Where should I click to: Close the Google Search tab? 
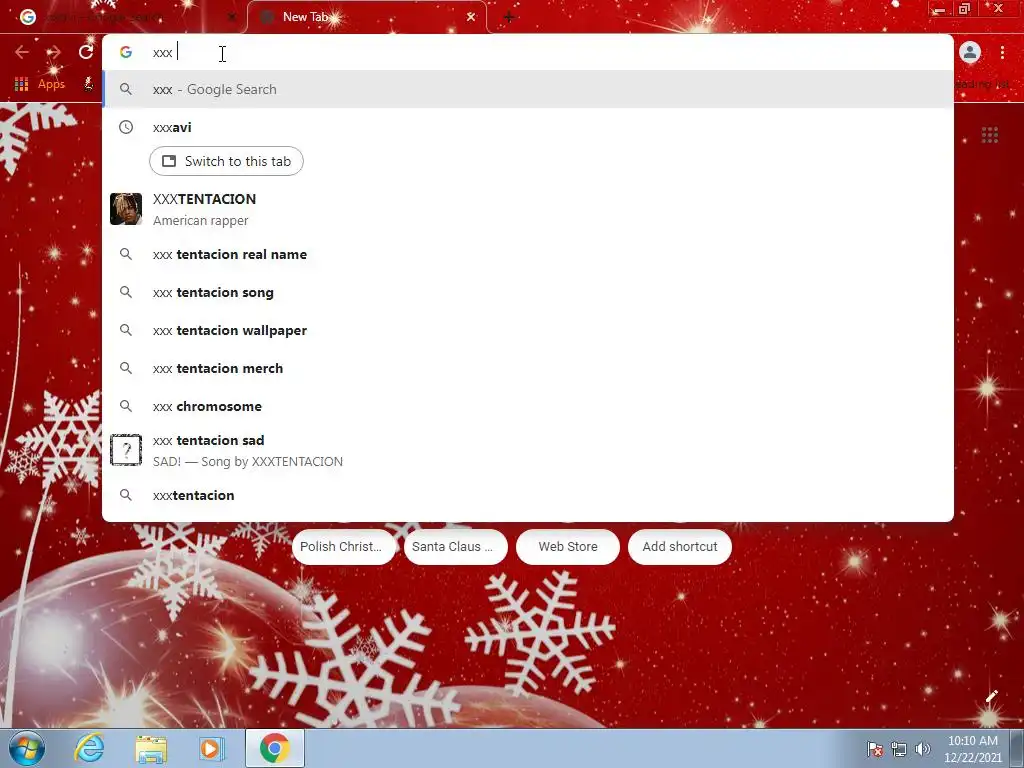click(231, 17)
